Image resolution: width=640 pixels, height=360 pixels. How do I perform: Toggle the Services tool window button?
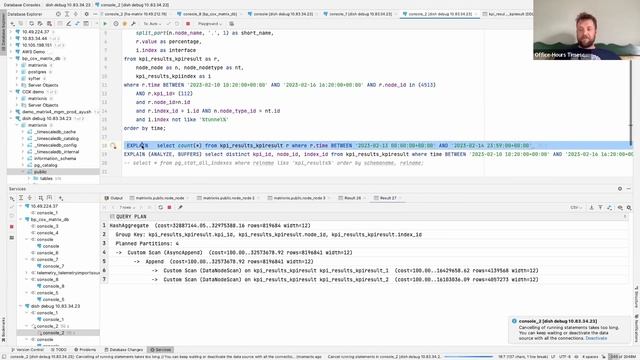pos(160,350)
